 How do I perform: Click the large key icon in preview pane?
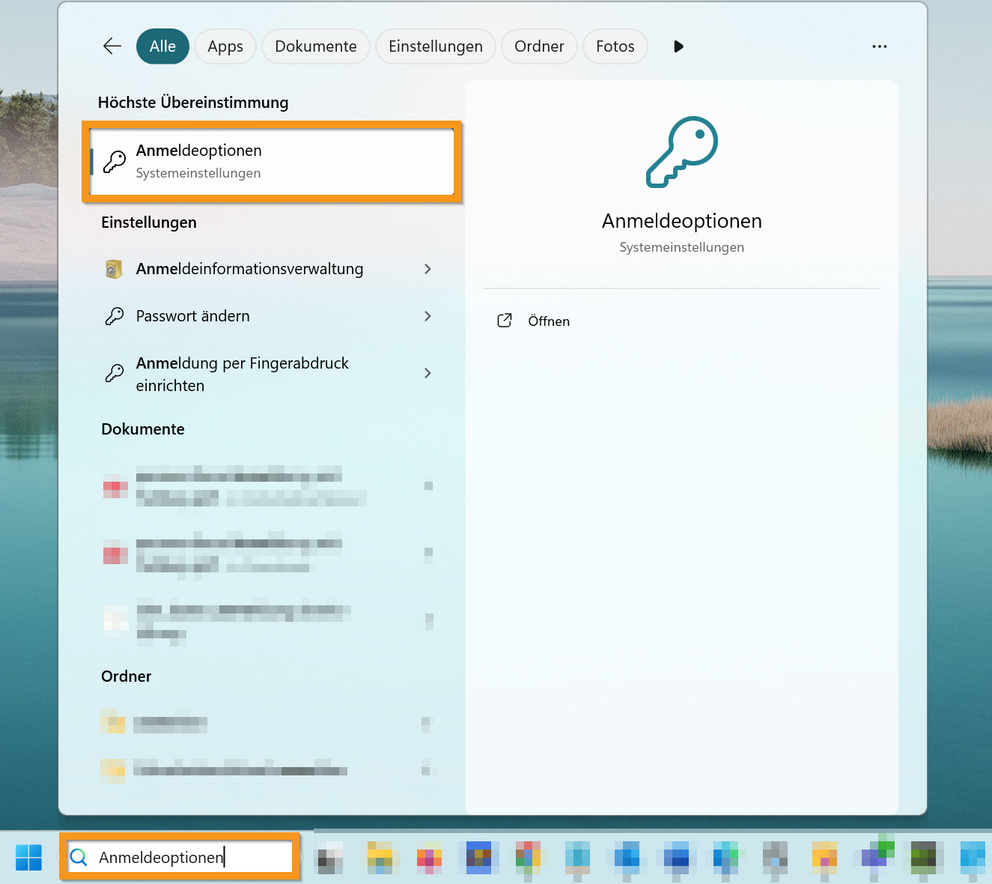click(682, 153)
